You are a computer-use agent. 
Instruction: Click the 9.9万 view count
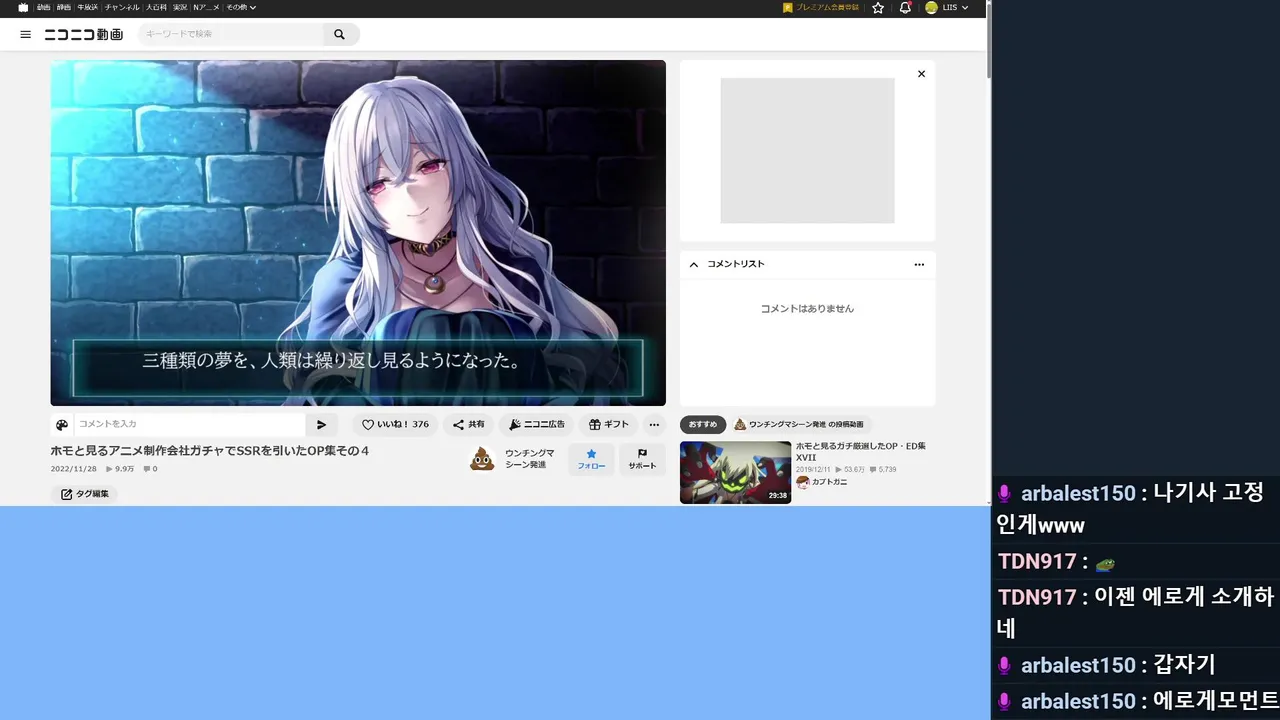click(x=120, y=469)
